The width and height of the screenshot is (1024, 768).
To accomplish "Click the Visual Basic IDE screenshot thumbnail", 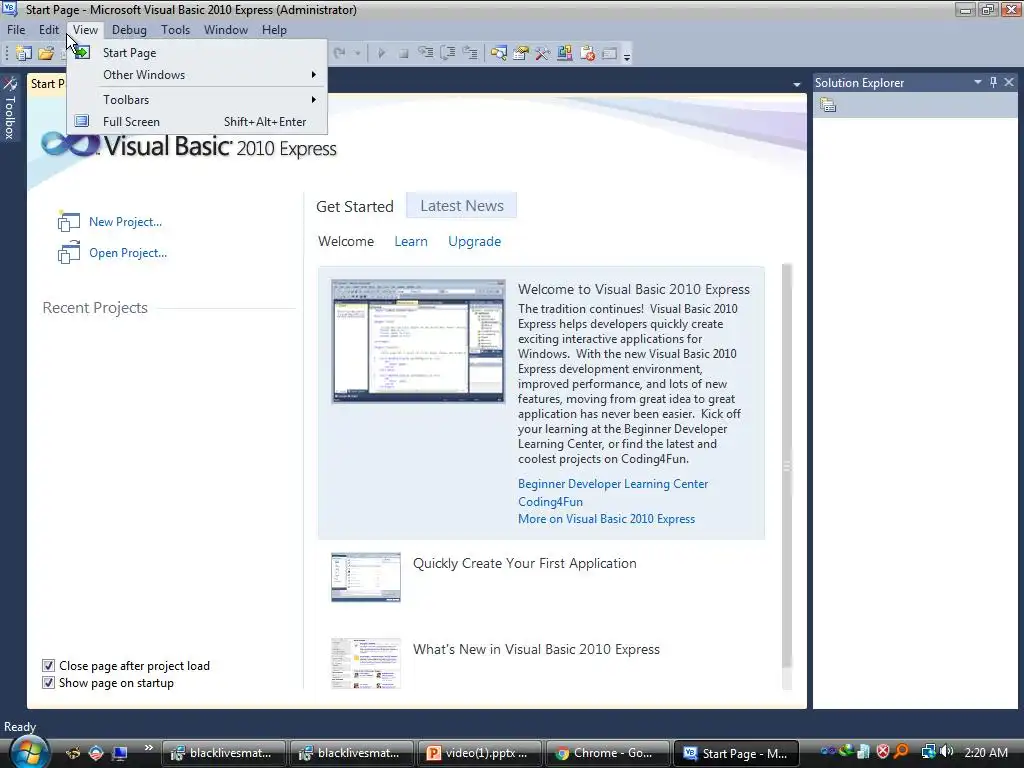I will (x=418, y=341).
